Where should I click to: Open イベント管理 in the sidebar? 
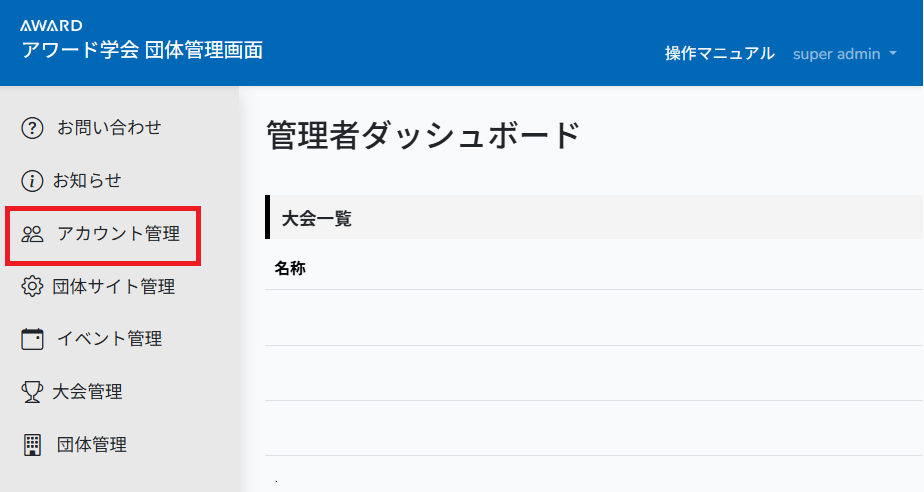pyautogui.click(x=109, y=339)
